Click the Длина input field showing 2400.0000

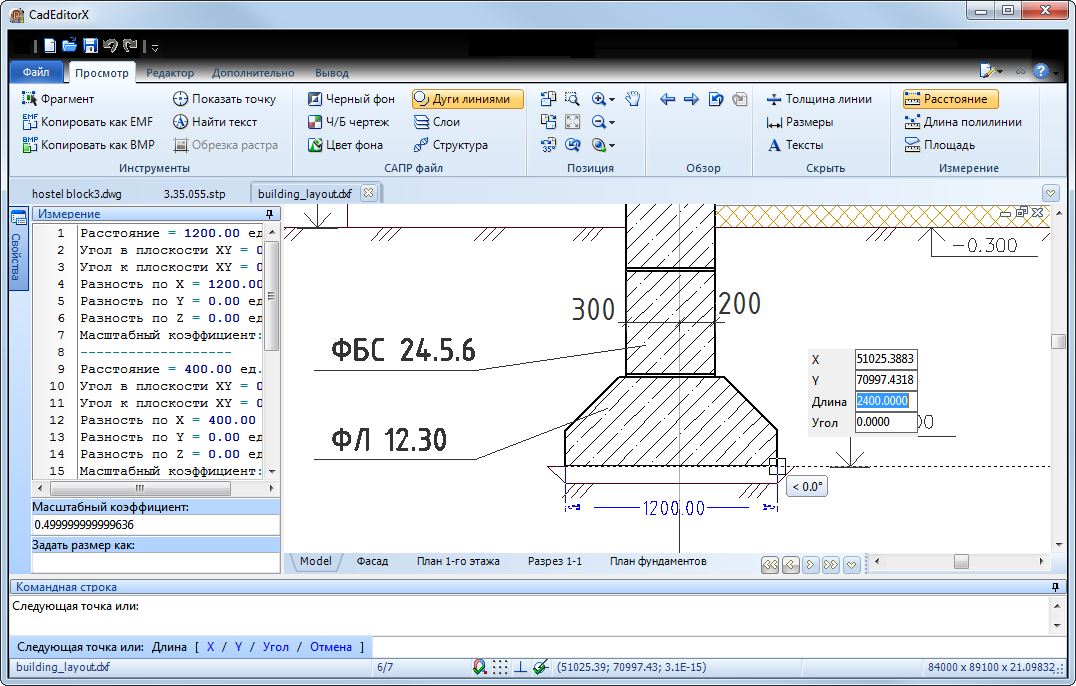pyautogui.click(x=884, y=400)
